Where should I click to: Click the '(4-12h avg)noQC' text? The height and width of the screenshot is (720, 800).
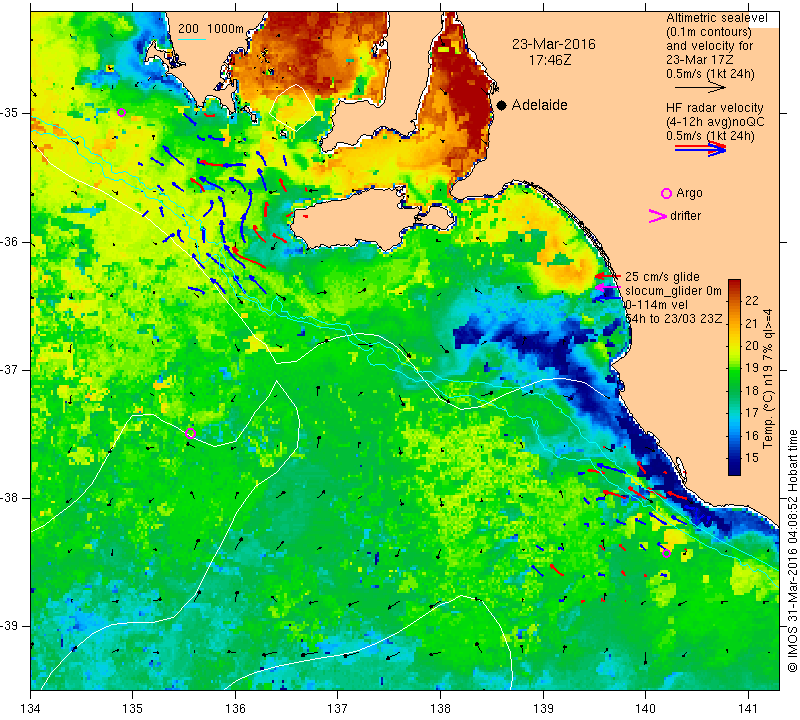(x=715, y=122)
